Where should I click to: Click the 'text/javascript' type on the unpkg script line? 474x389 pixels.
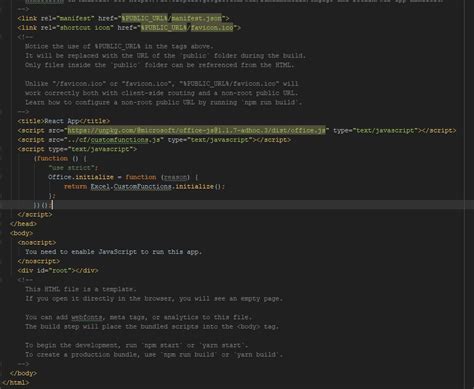[385, 130]
